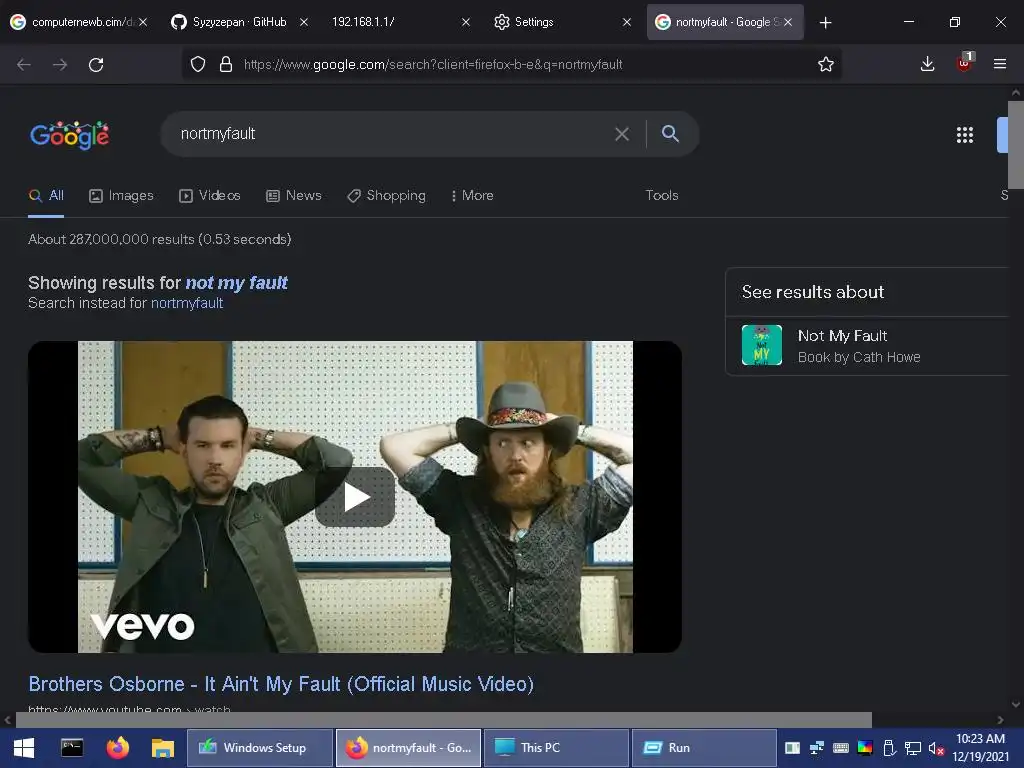Go to Google homepage via logo

click(x=69, y=135)
